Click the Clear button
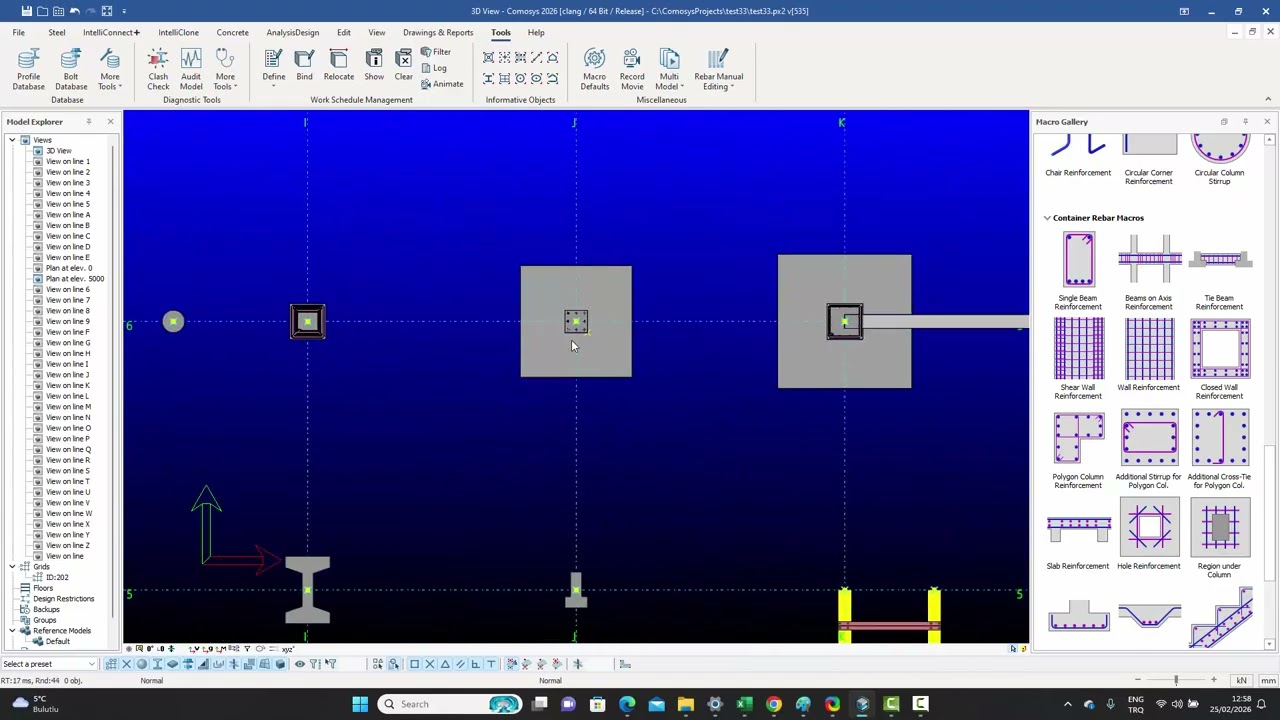This screenshot has width=1280, height=720. click(403, 65)
